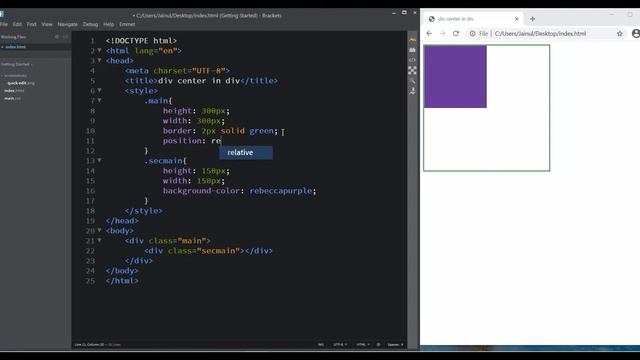Click the closing </style> tag on line 18
The image size is (640, 360).
(x=144, y=211)
